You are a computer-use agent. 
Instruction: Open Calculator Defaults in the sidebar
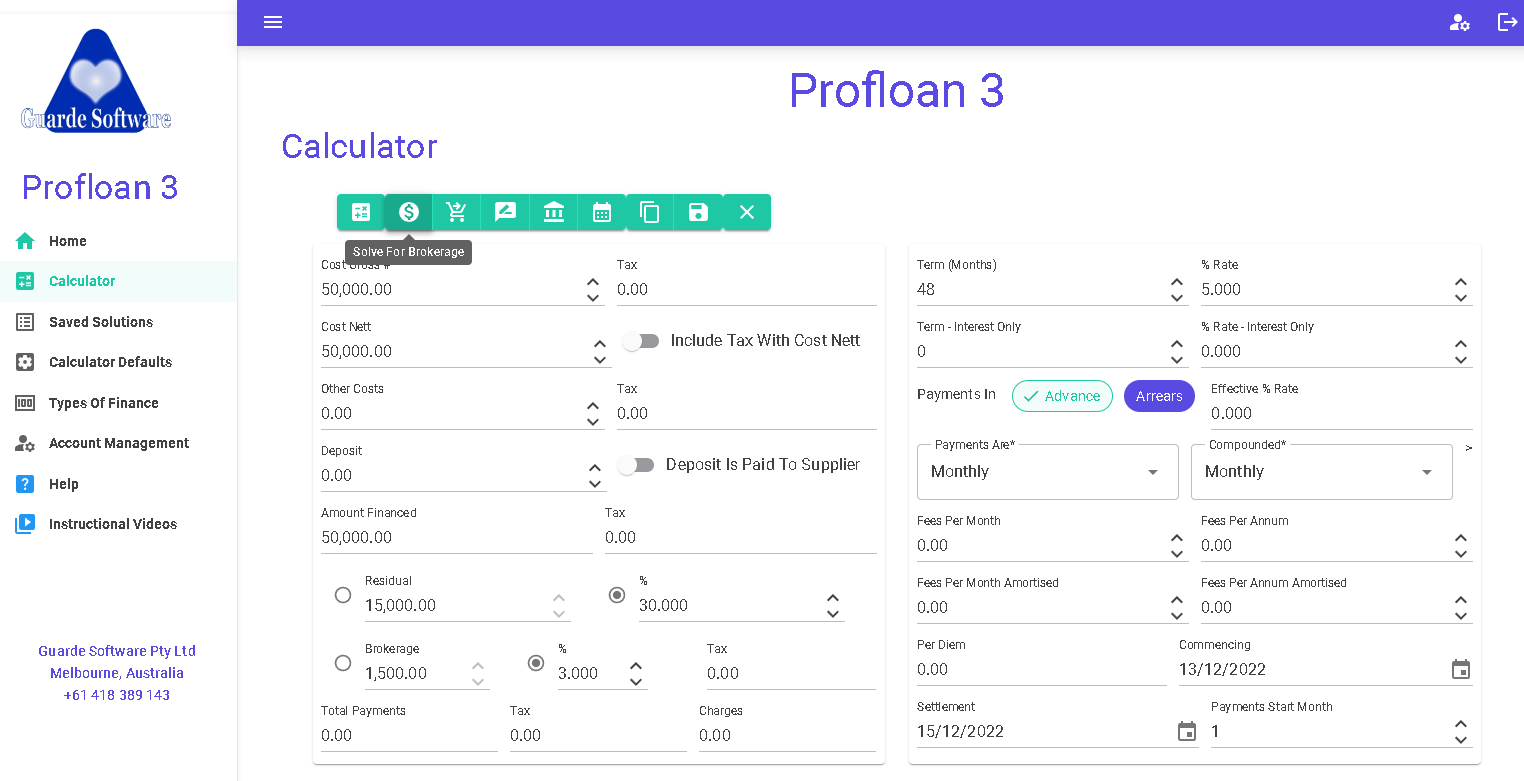[x=118, y=362]
